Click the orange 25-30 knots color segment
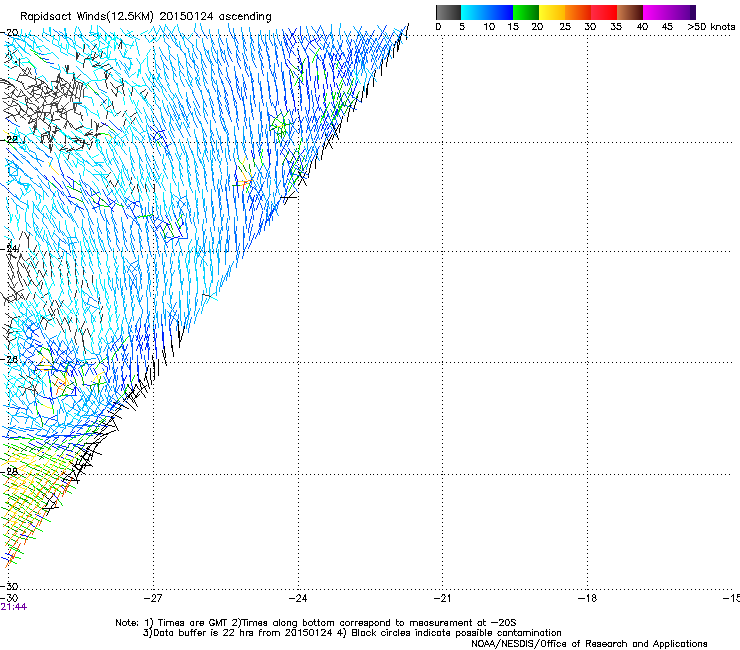 [x=578, y=12]
